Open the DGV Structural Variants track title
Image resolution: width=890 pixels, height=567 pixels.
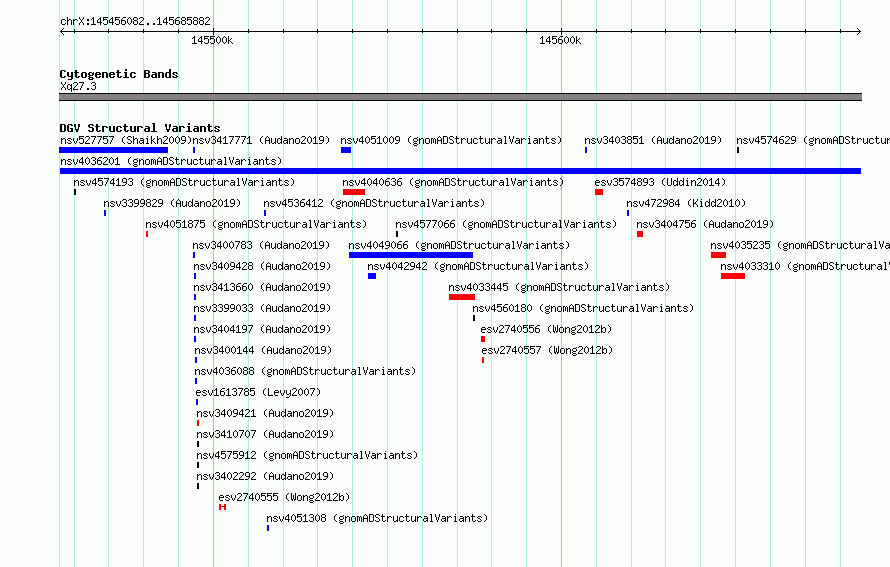[140, 128]
